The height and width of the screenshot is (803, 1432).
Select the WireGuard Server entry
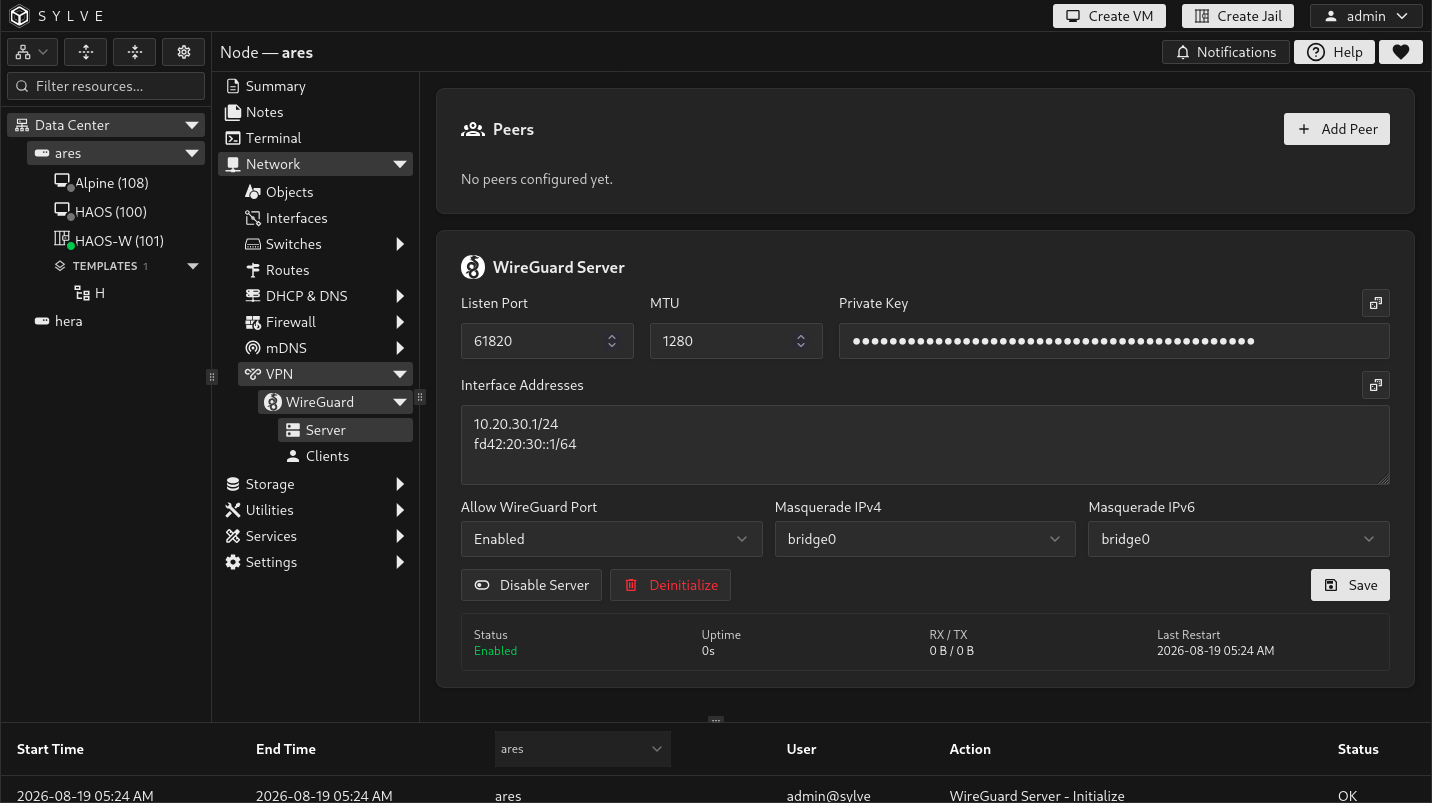pos(345,430)
